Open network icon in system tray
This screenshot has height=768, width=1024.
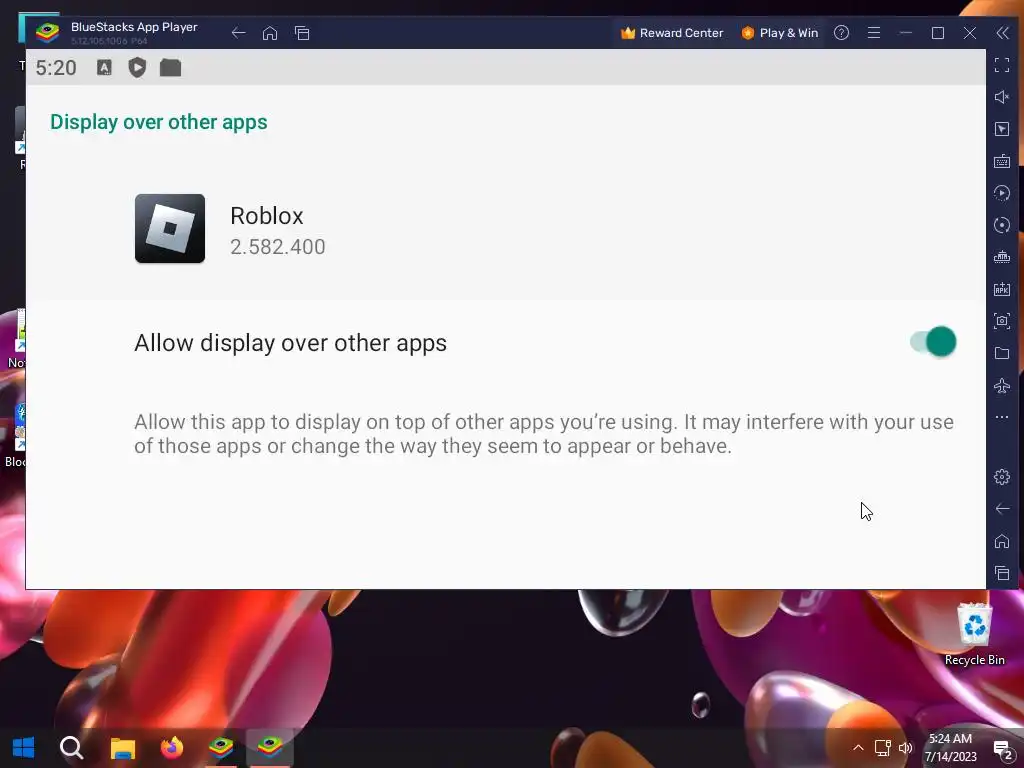[882, 748]
